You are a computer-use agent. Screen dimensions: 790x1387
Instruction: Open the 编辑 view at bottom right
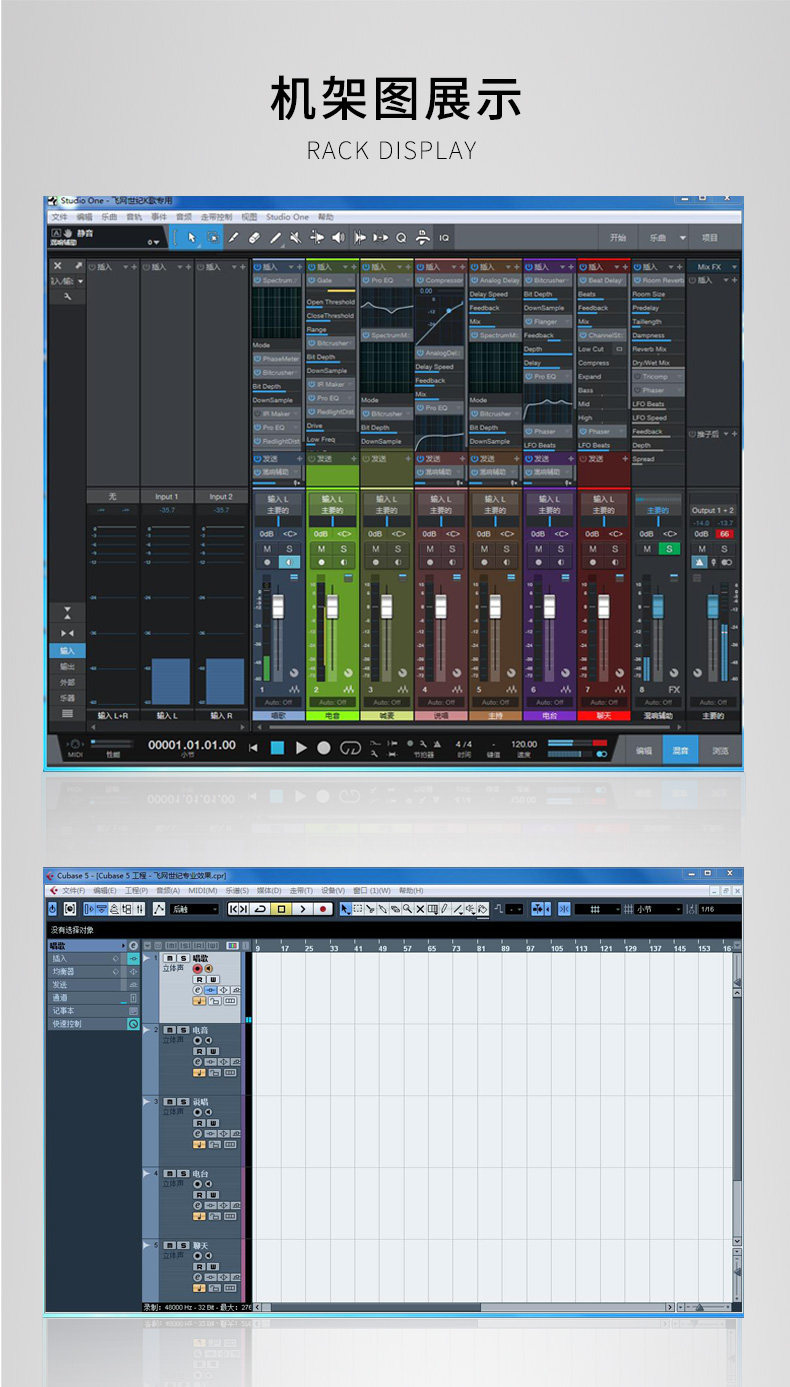[644, 750]
